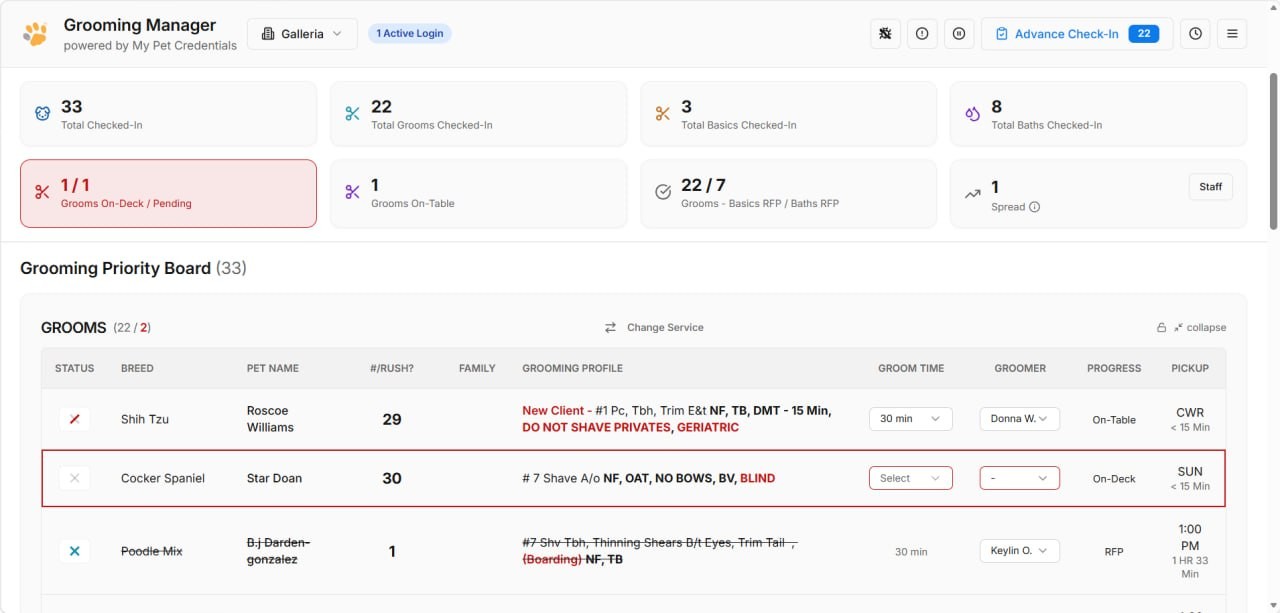Click the bug-off icon in header
The image size is (1280, 613).
885,33
